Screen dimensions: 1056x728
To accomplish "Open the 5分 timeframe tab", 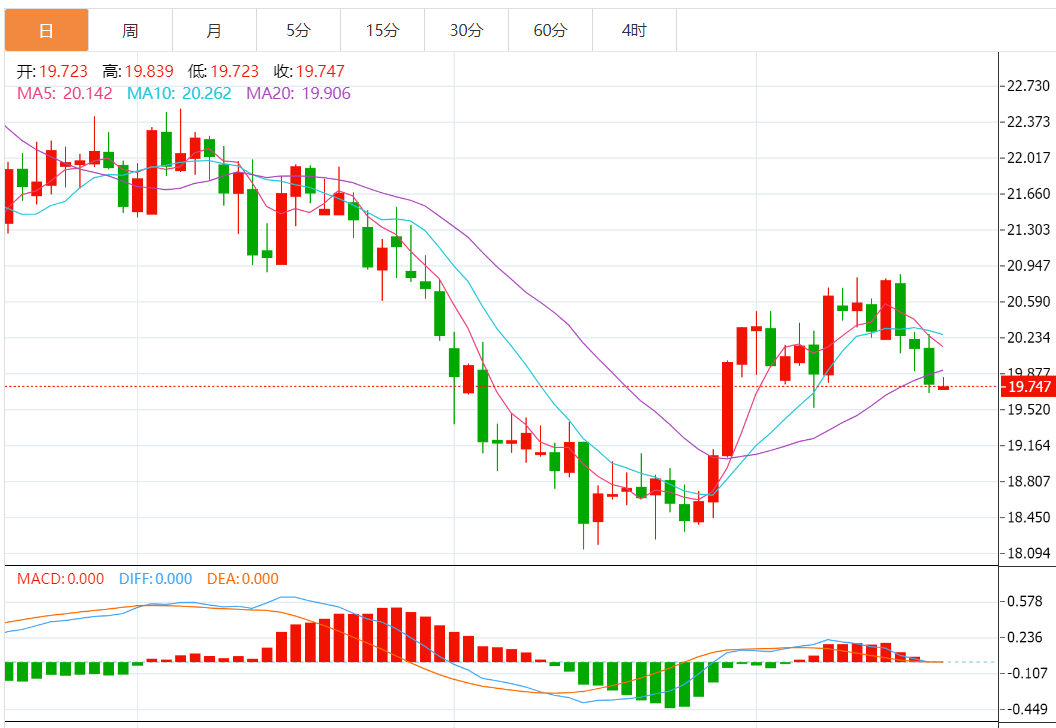I will [298, 30].
